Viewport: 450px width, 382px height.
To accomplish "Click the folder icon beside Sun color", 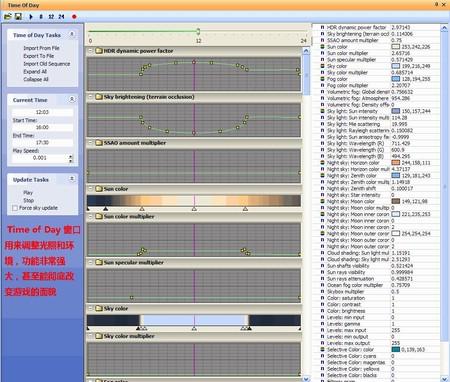I will click(x=99, y=189).
